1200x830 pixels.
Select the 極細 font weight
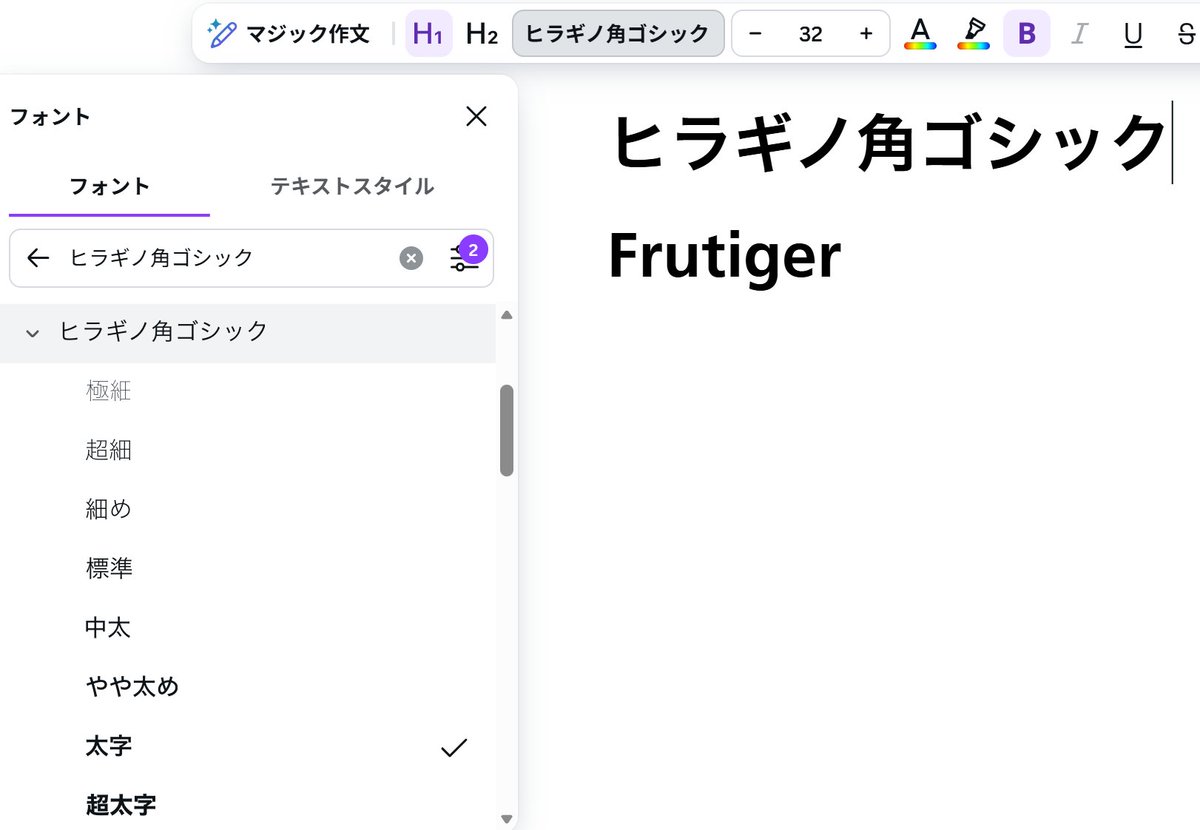(x=247, y=392)
